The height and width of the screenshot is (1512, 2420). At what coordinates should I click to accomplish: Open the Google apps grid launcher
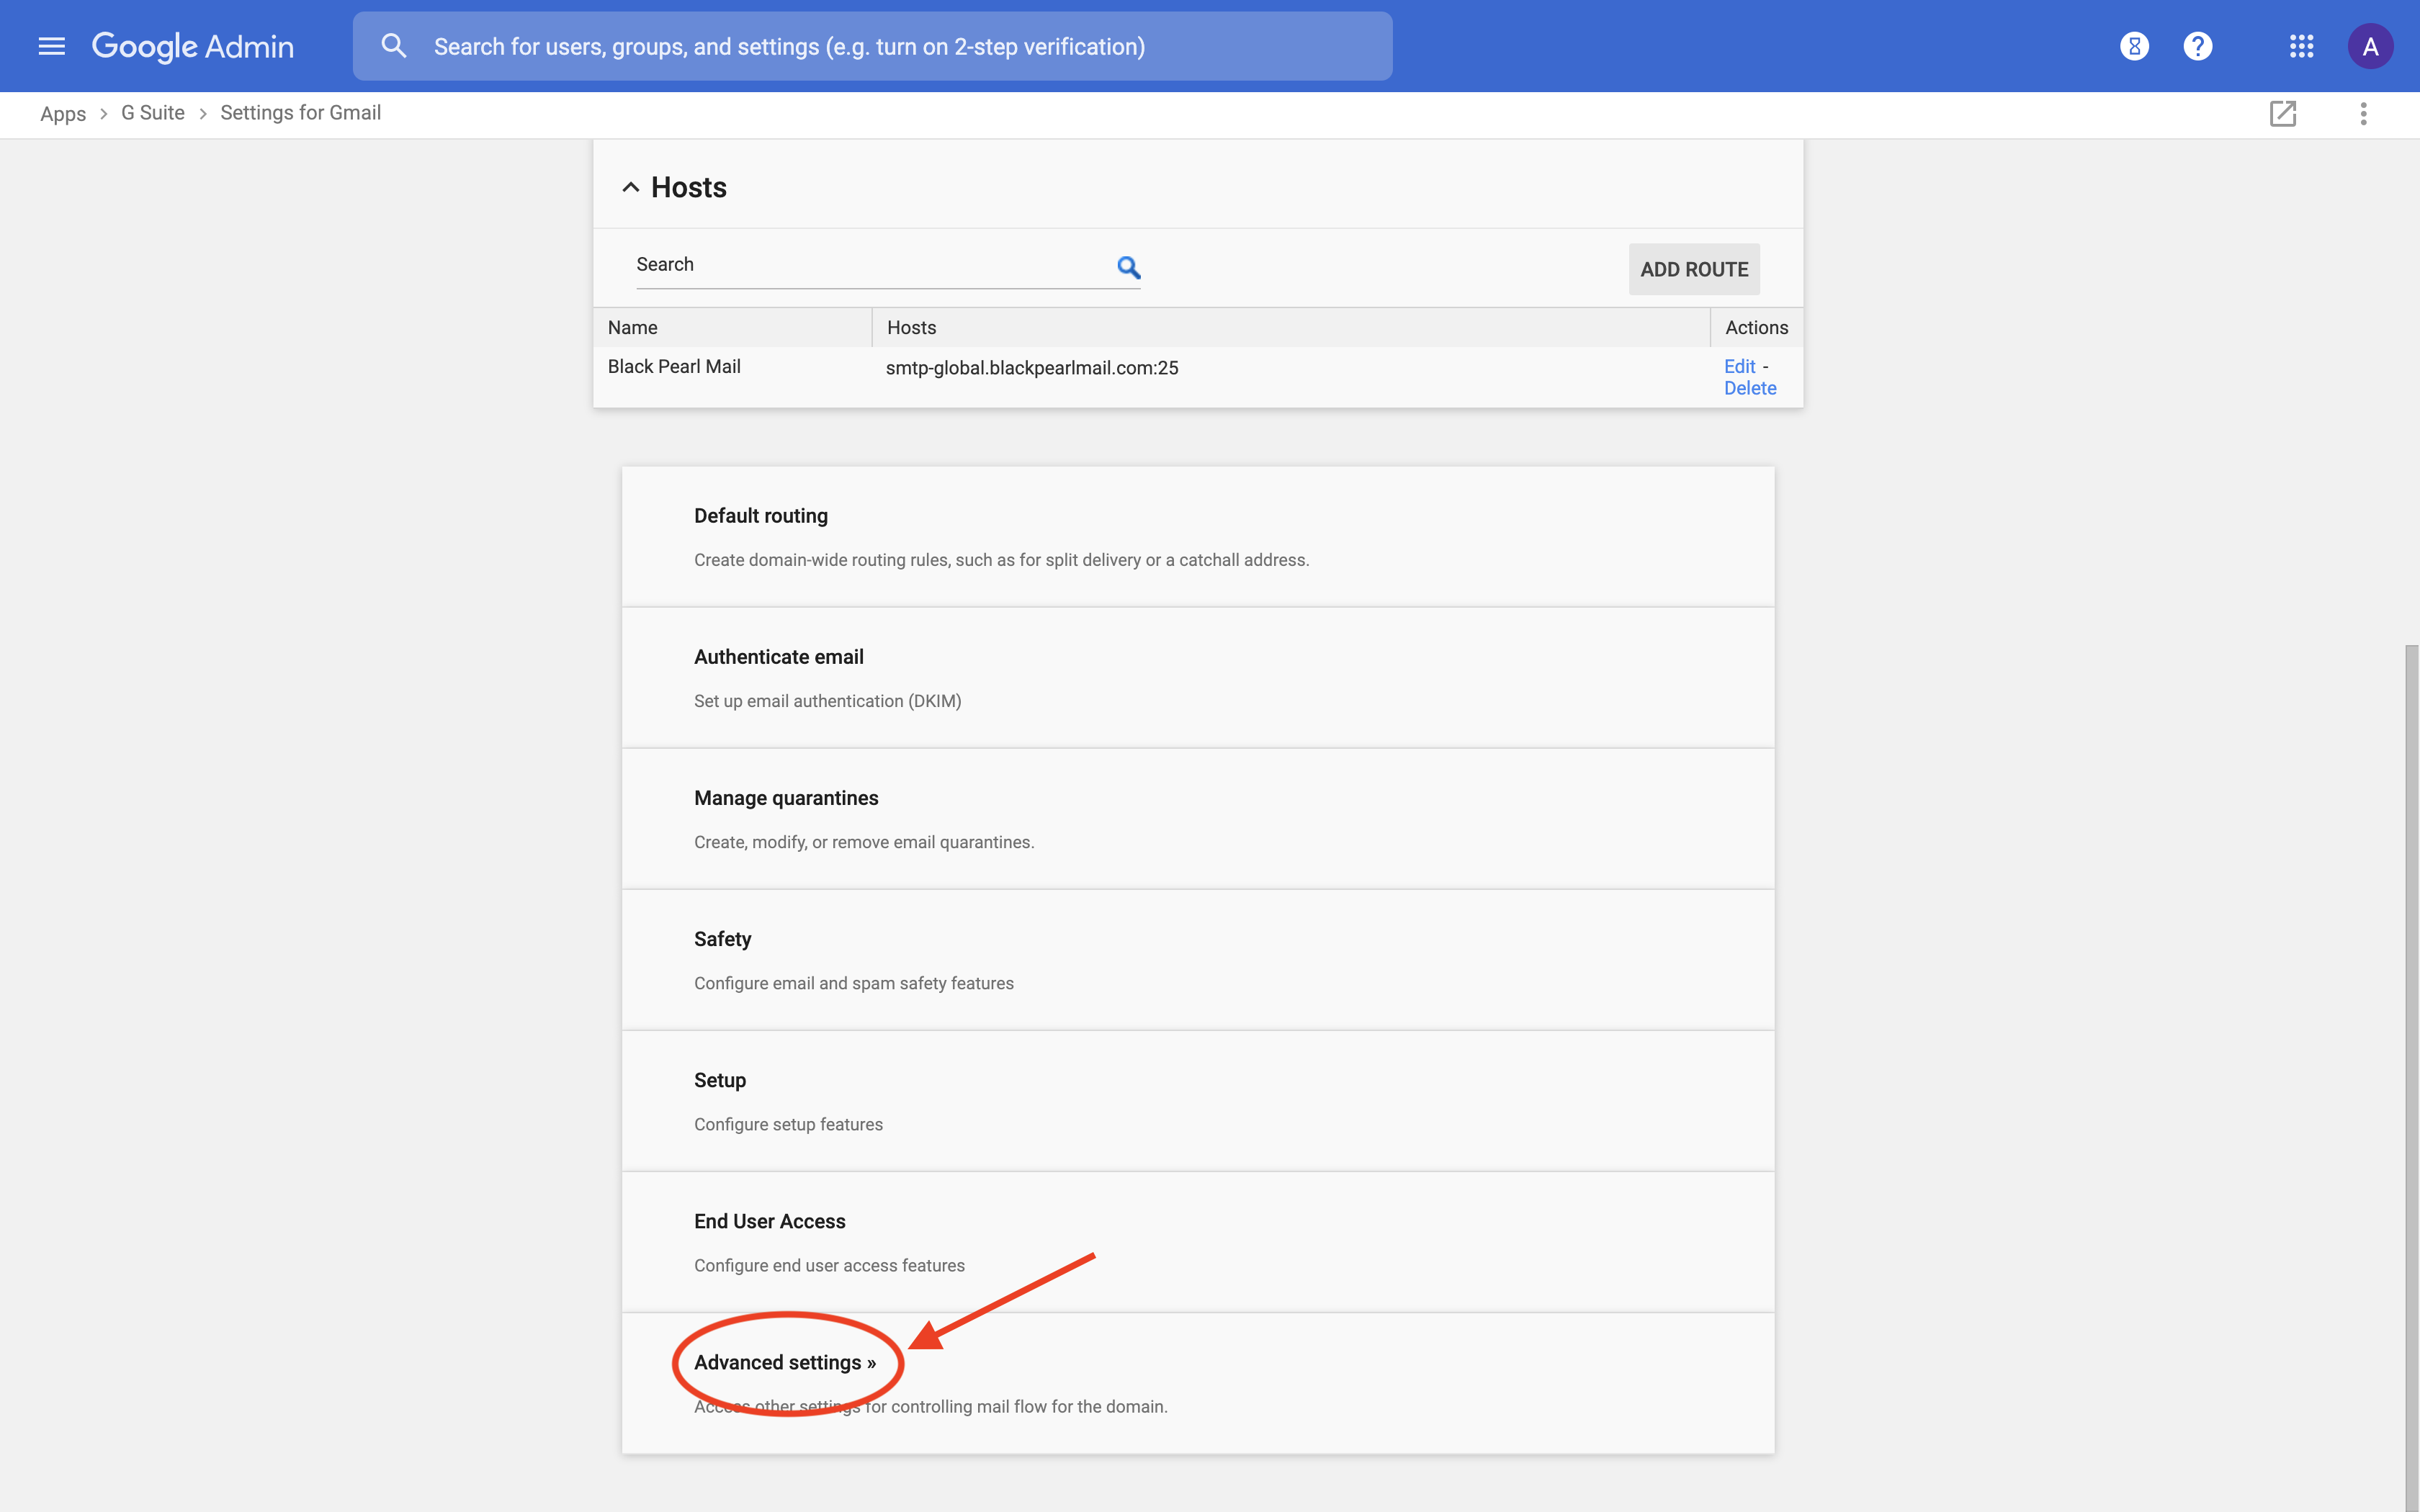tap(2301, 46)
